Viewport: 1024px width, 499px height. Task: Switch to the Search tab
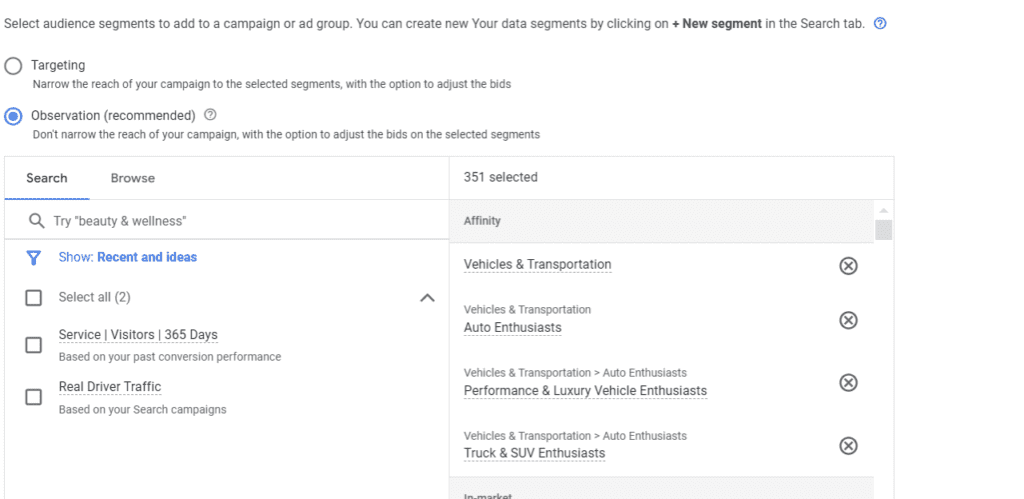coord(47,178)
